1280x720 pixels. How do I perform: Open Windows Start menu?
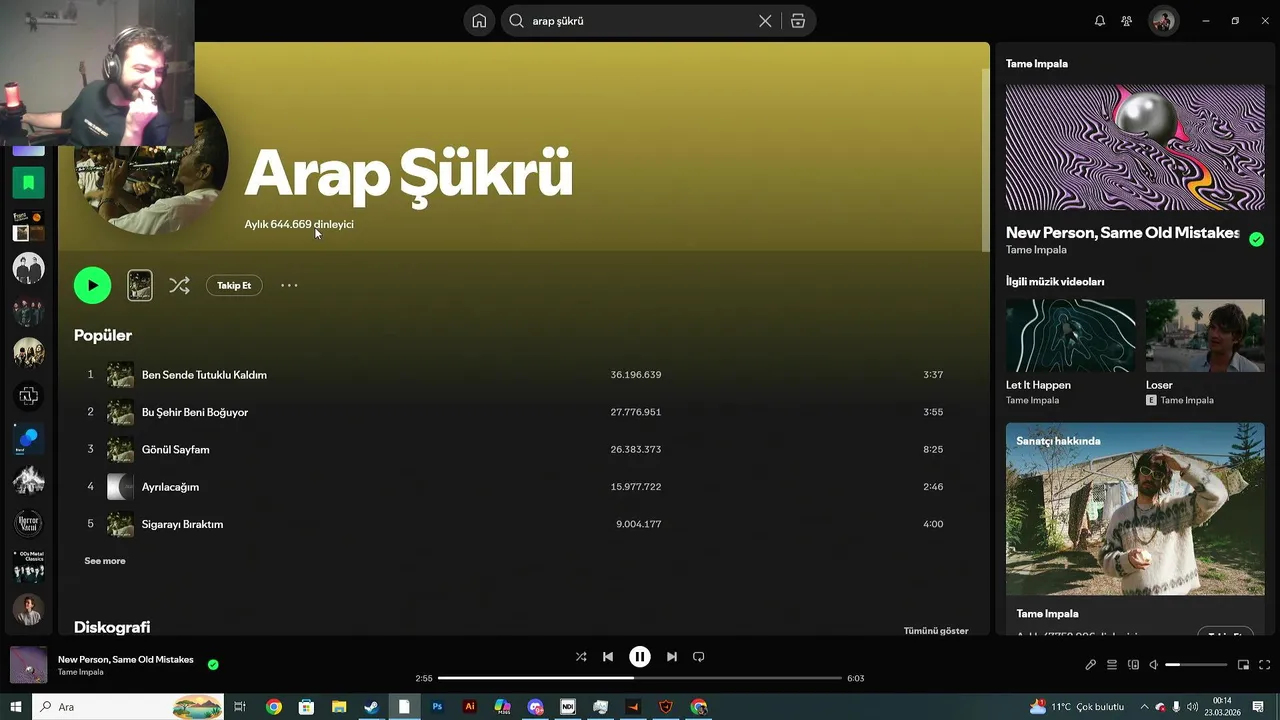15,707
